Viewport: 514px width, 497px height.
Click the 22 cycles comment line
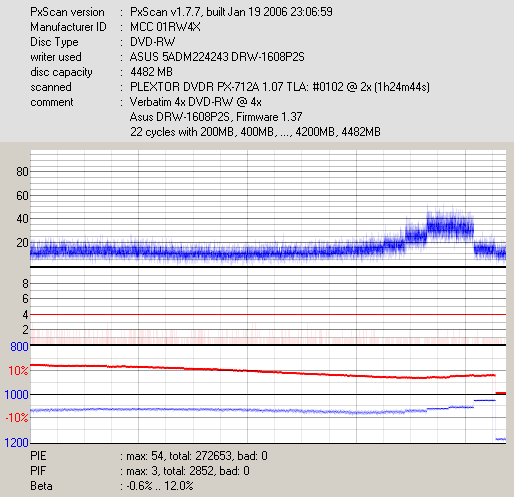(255, 132)
